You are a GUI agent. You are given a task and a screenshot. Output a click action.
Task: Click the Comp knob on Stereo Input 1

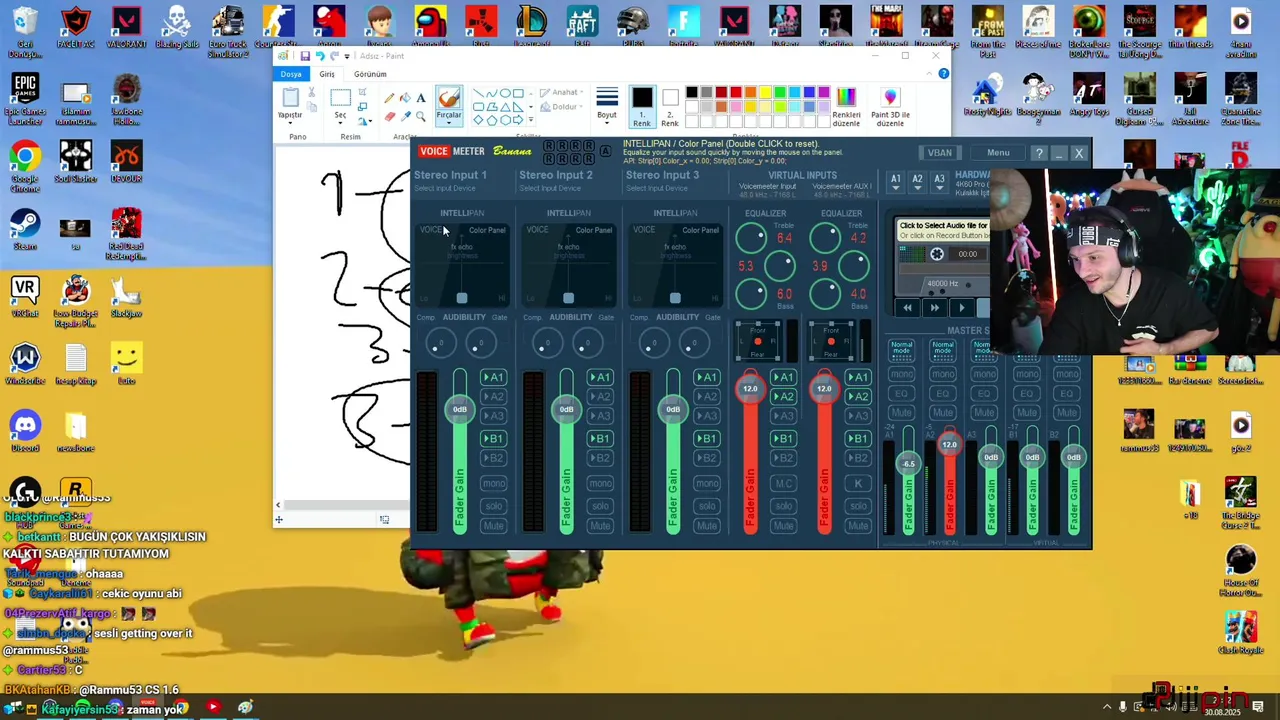(x=439, y=344)
